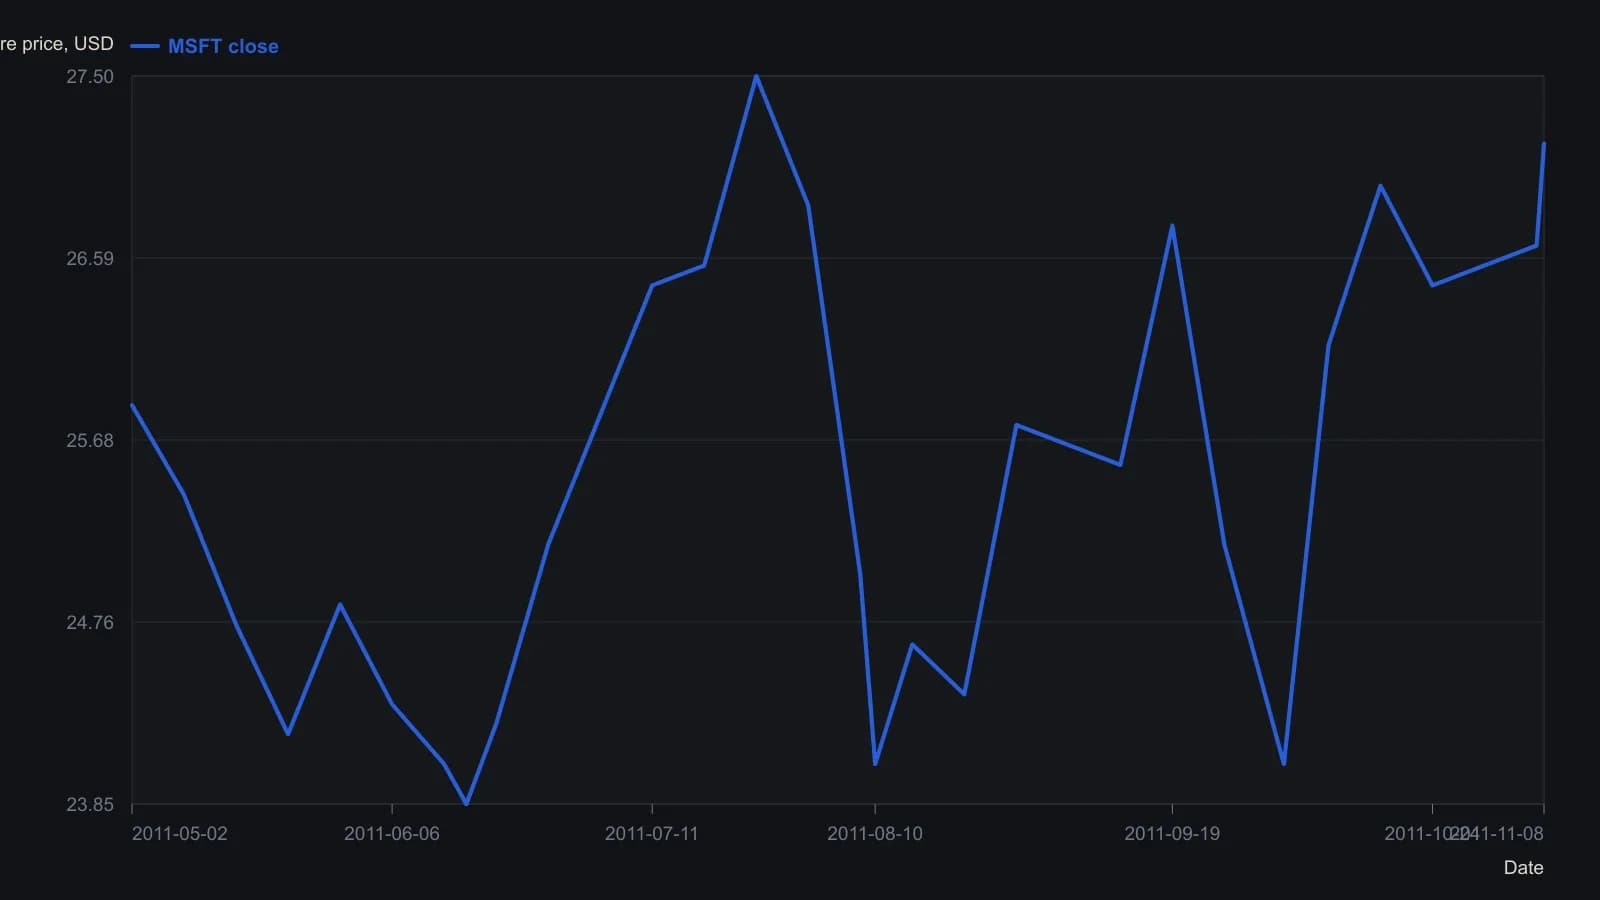Click the last data point on the line
Viewport: 1600px width, 900px height.
coord(1544,144)
